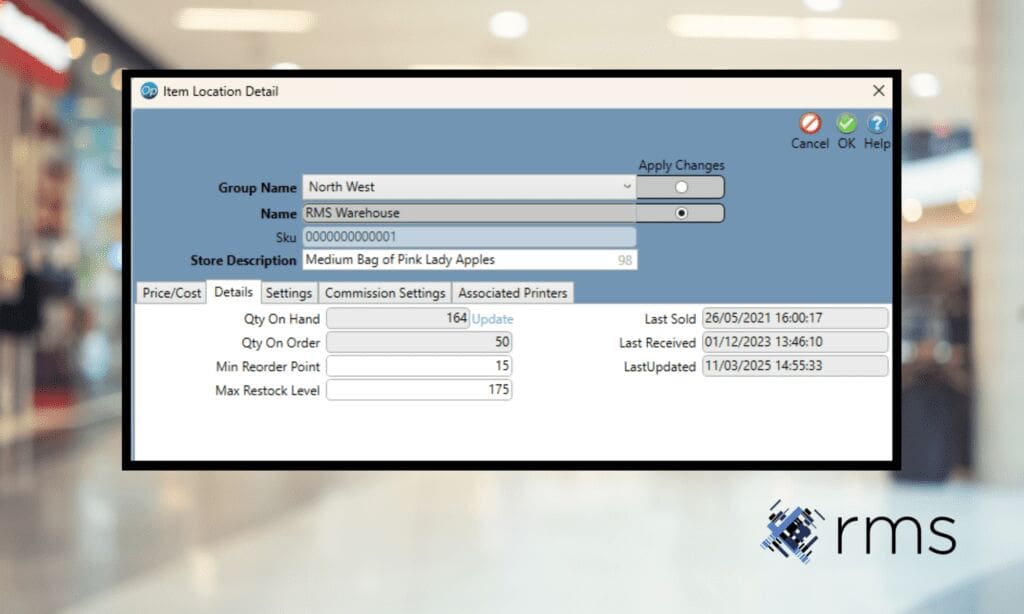Click the Item Location Detail window icon
The height and width of the screenshot is (614, 1024).
[x=149, y=91]
